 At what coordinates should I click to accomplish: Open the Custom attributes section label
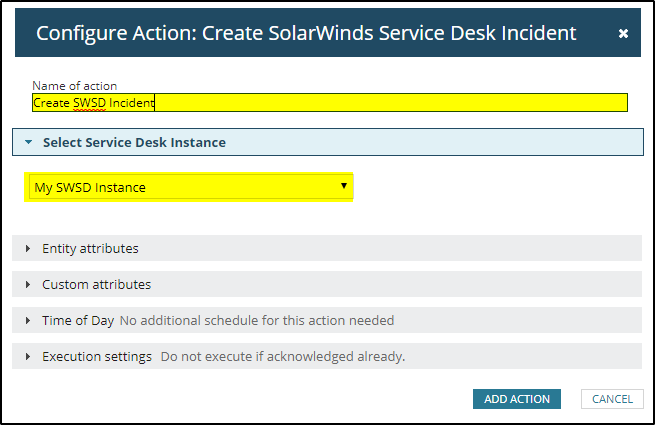96,285
